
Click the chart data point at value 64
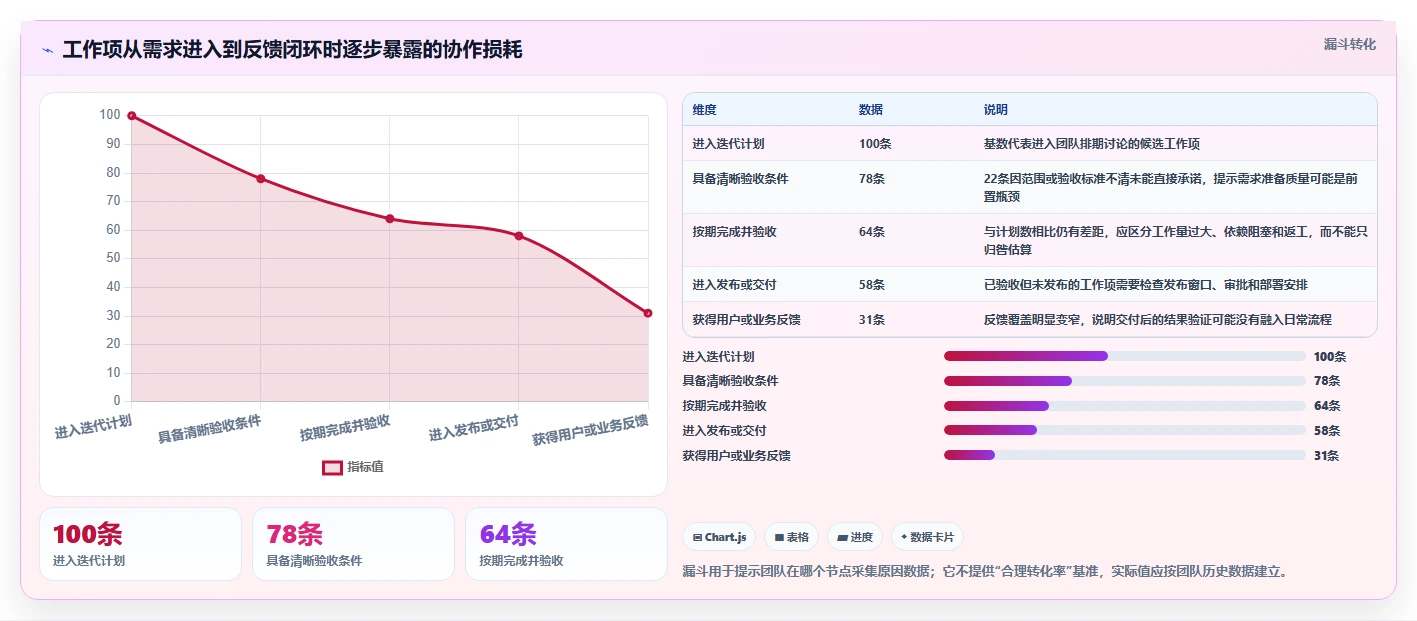390,219
